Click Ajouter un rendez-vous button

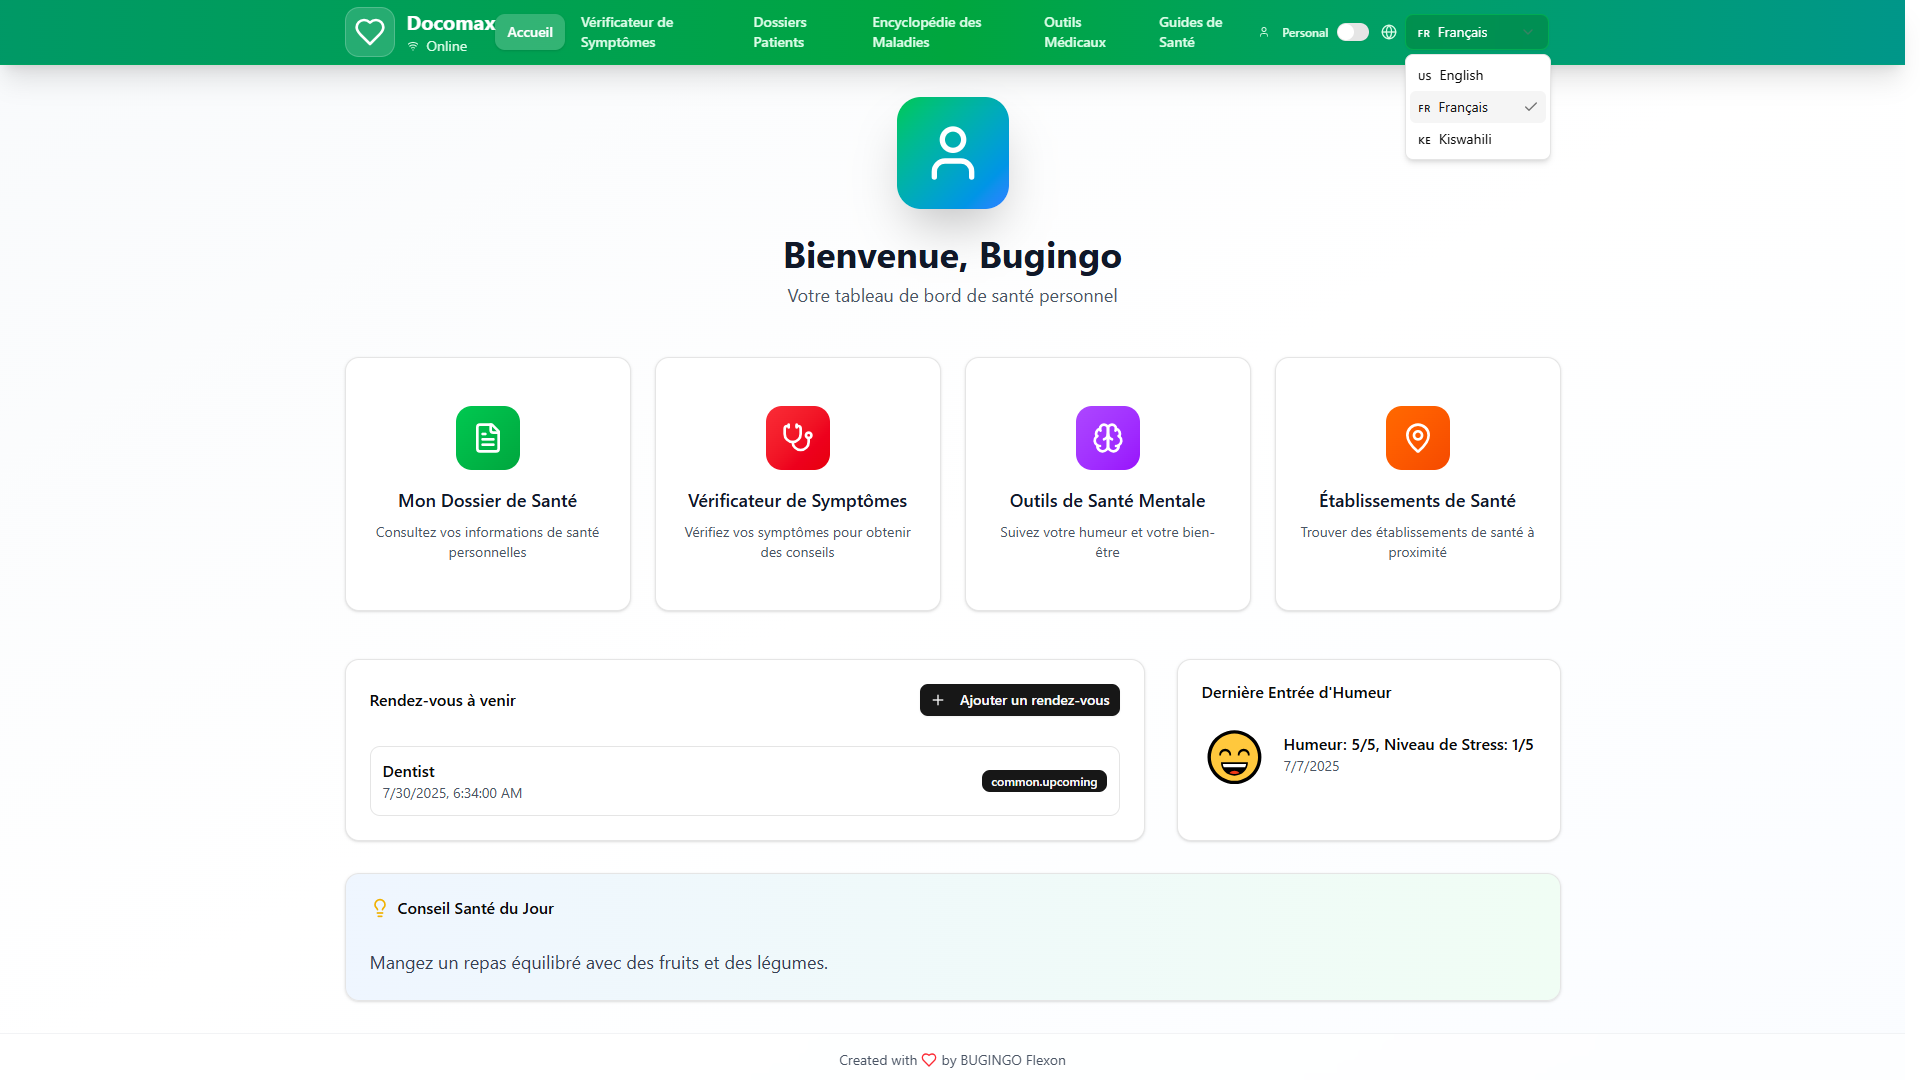pyautogui.click(x=1019, y=700)
